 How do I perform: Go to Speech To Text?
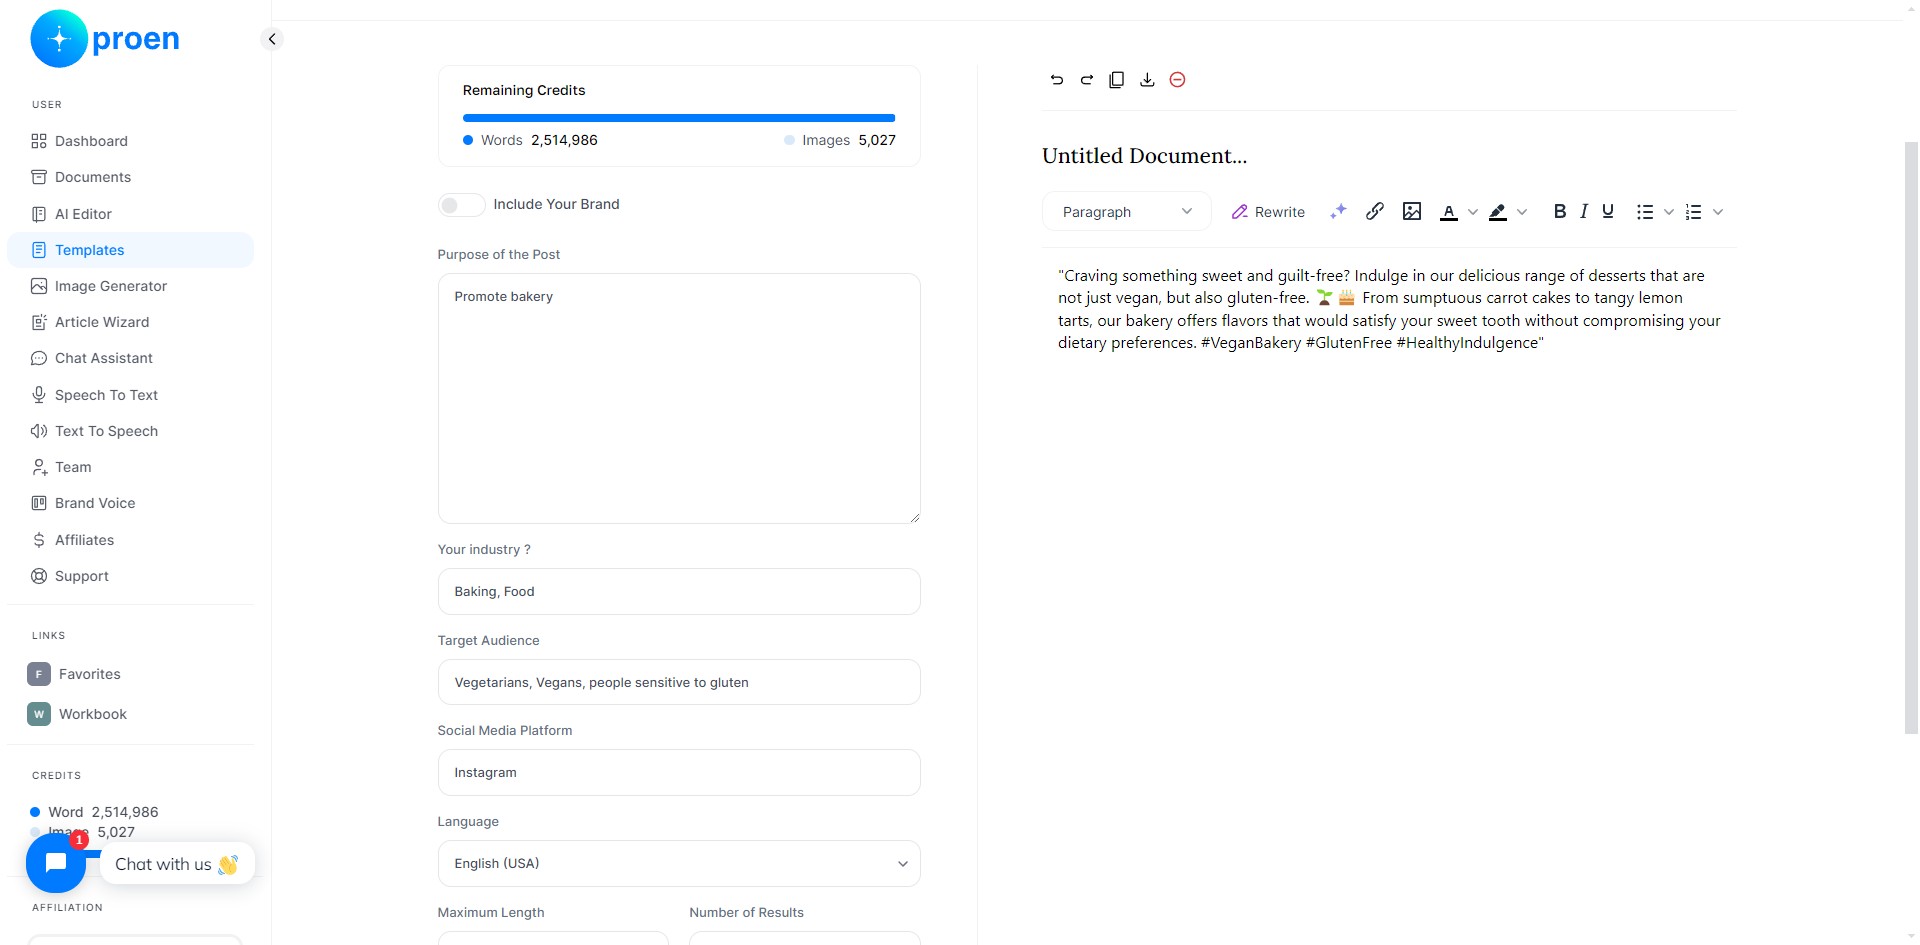(x=130, y=395)
